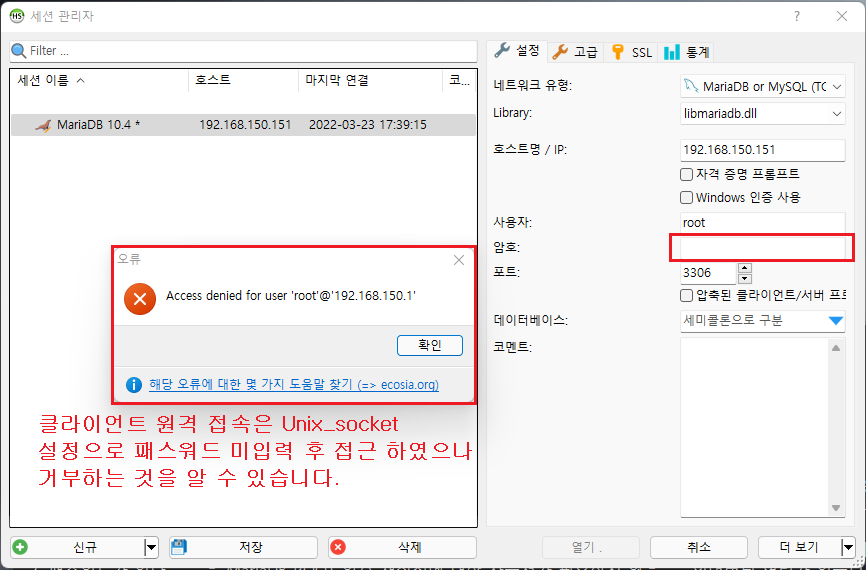Click the Filter search field

[244, 51]
